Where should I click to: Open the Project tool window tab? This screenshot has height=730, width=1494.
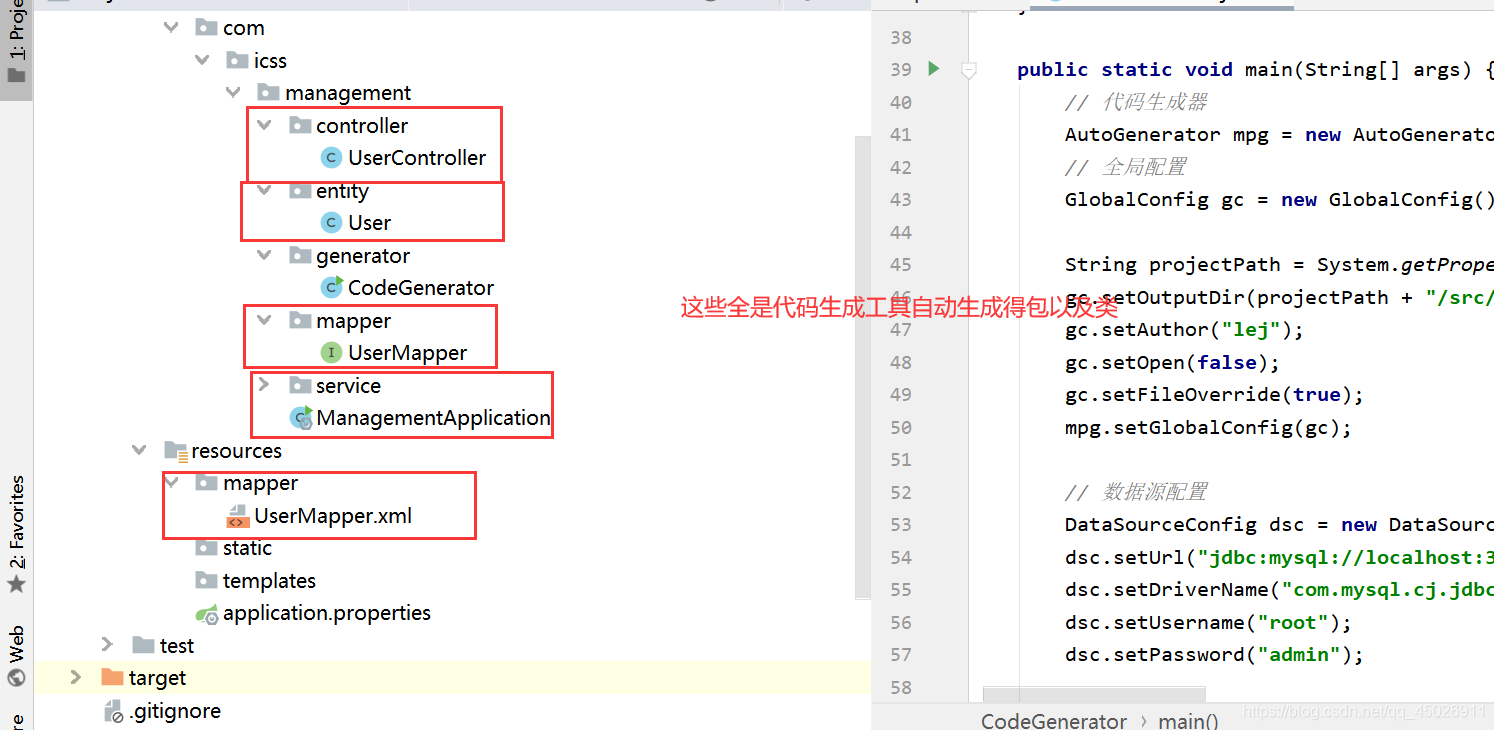click(x=16, y=50)
